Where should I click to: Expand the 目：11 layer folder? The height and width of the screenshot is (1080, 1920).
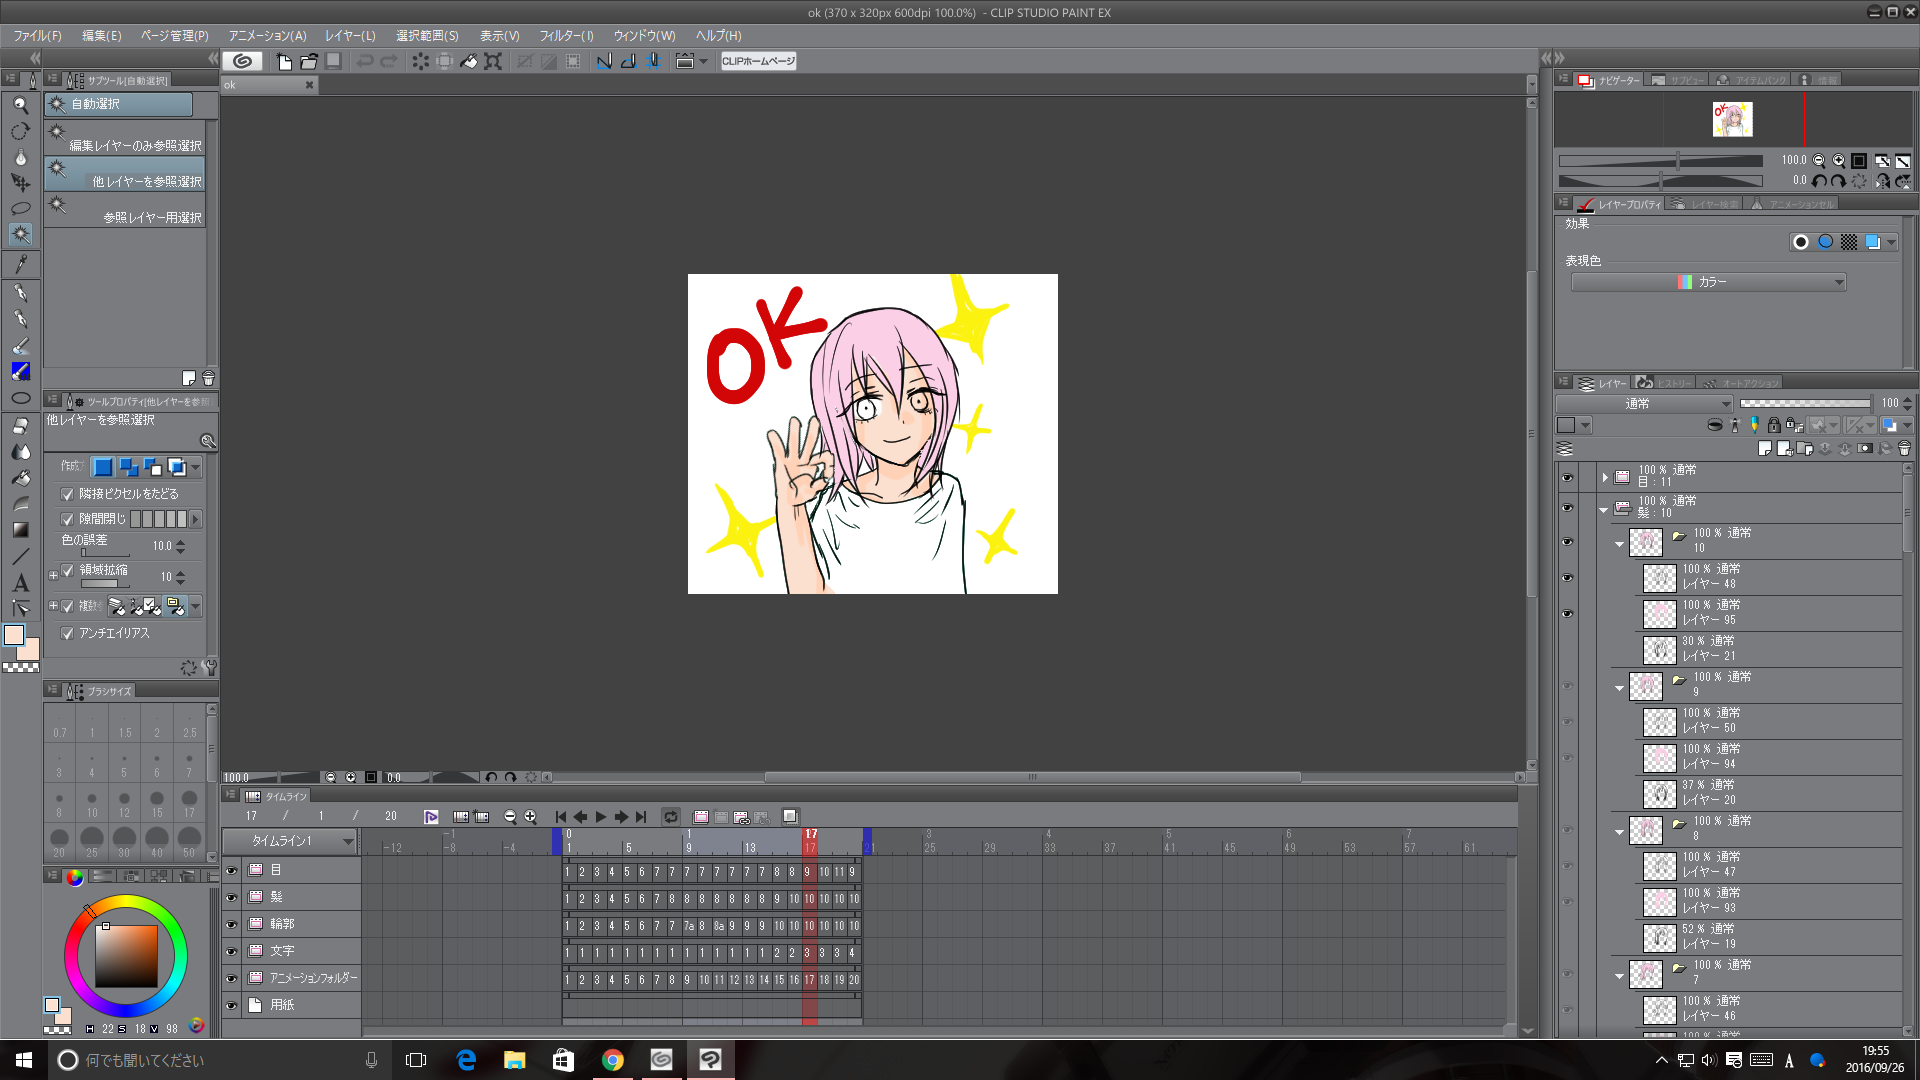[1605, 477]
